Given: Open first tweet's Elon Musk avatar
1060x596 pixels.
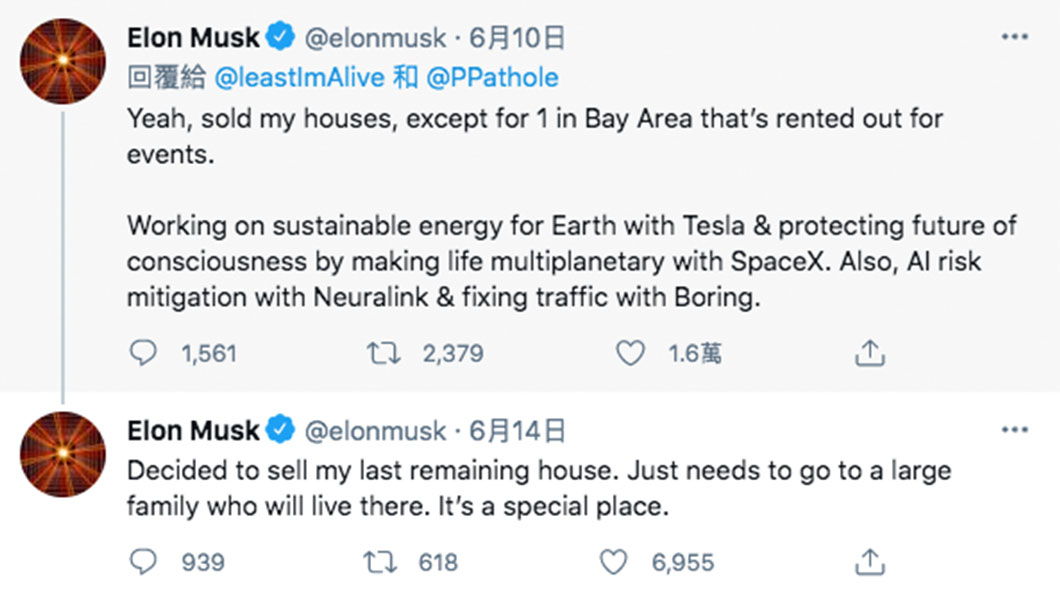Looking at the screenshot, I should (x=63, y=61).
